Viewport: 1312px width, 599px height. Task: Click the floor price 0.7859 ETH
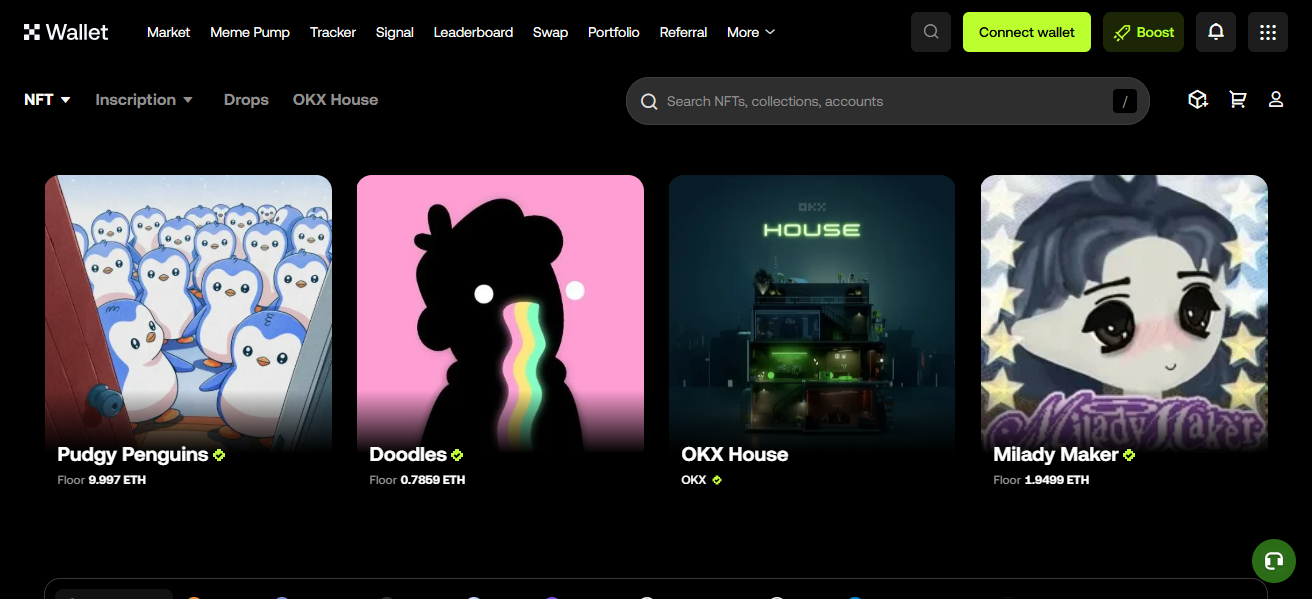pyautogui.click(x=433, y=480)
